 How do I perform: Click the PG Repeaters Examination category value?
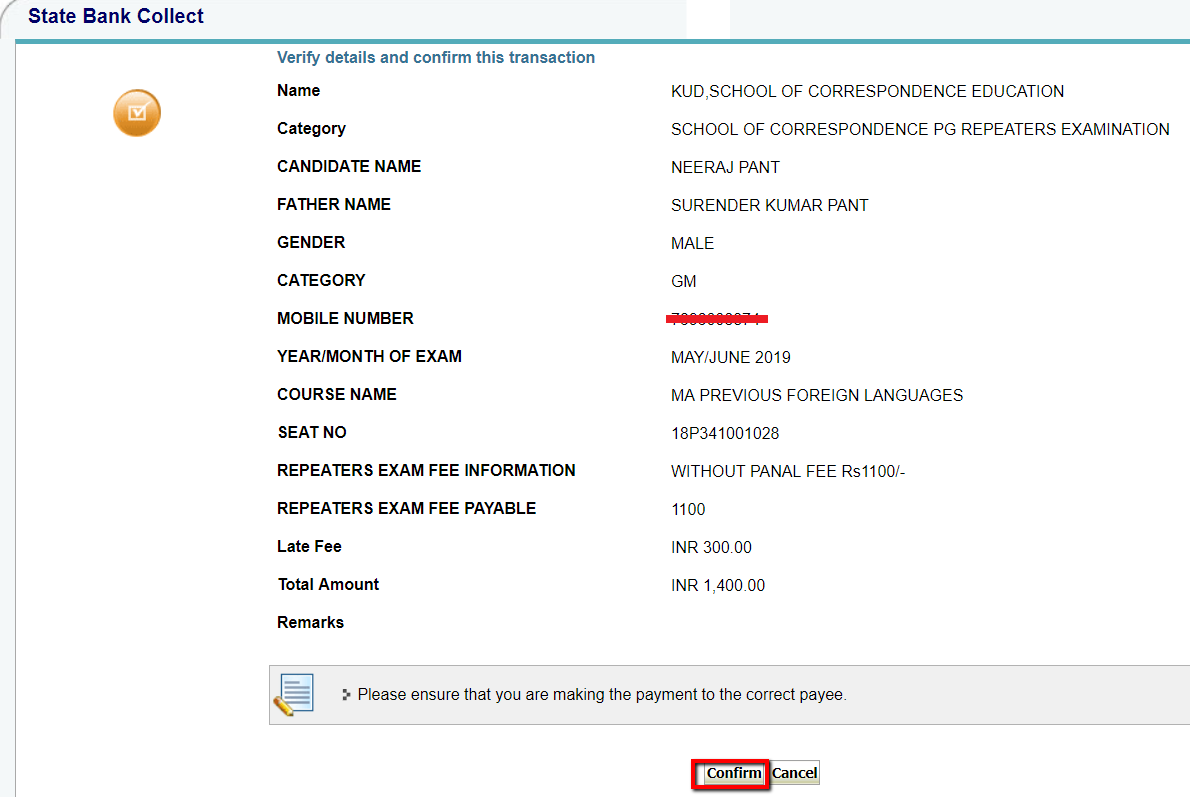click(x=920, y=130)
